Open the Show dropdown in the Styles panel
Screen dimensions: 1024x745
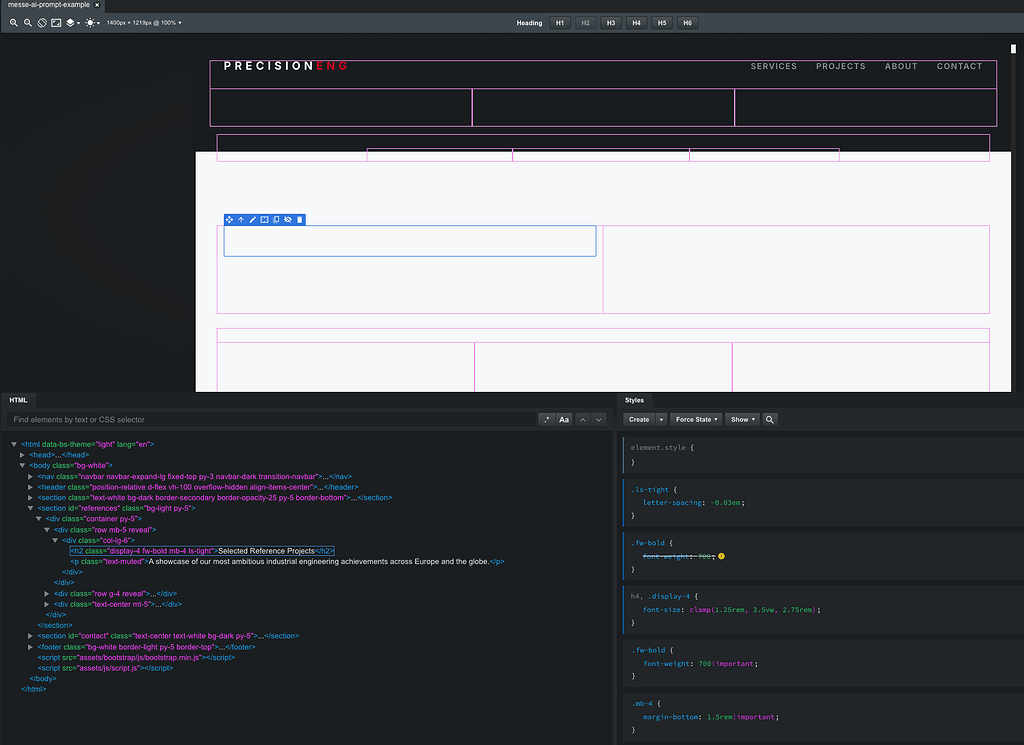pyautogui.click(x=743, y=420)
